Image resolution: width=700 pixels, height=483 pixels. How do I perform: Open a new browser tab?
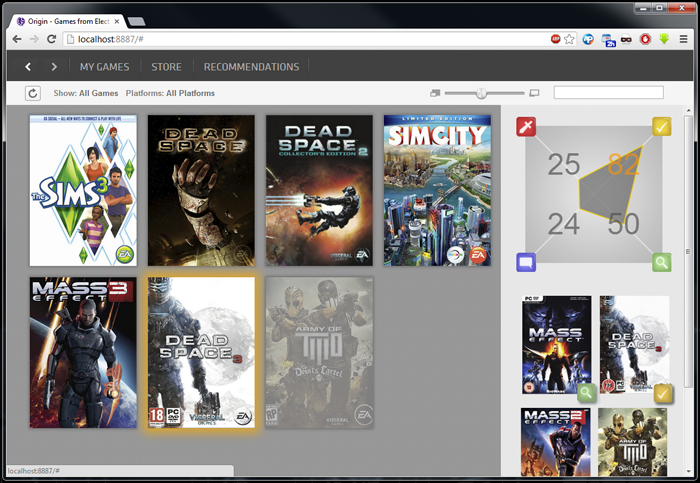click(136, 21)
